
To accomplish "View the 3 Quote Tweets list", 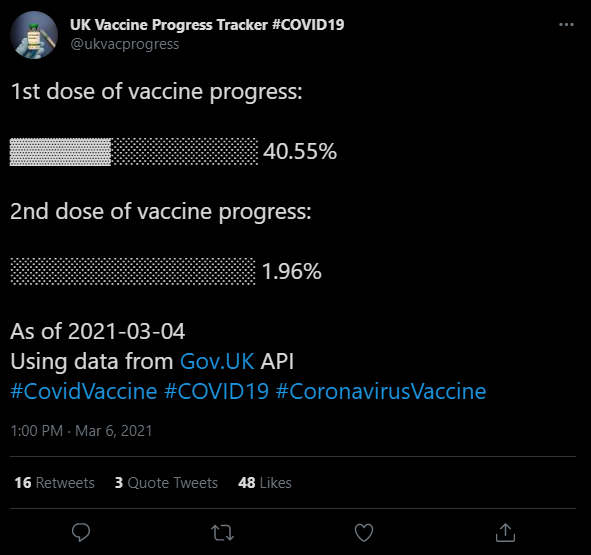I will click(166, 483).
